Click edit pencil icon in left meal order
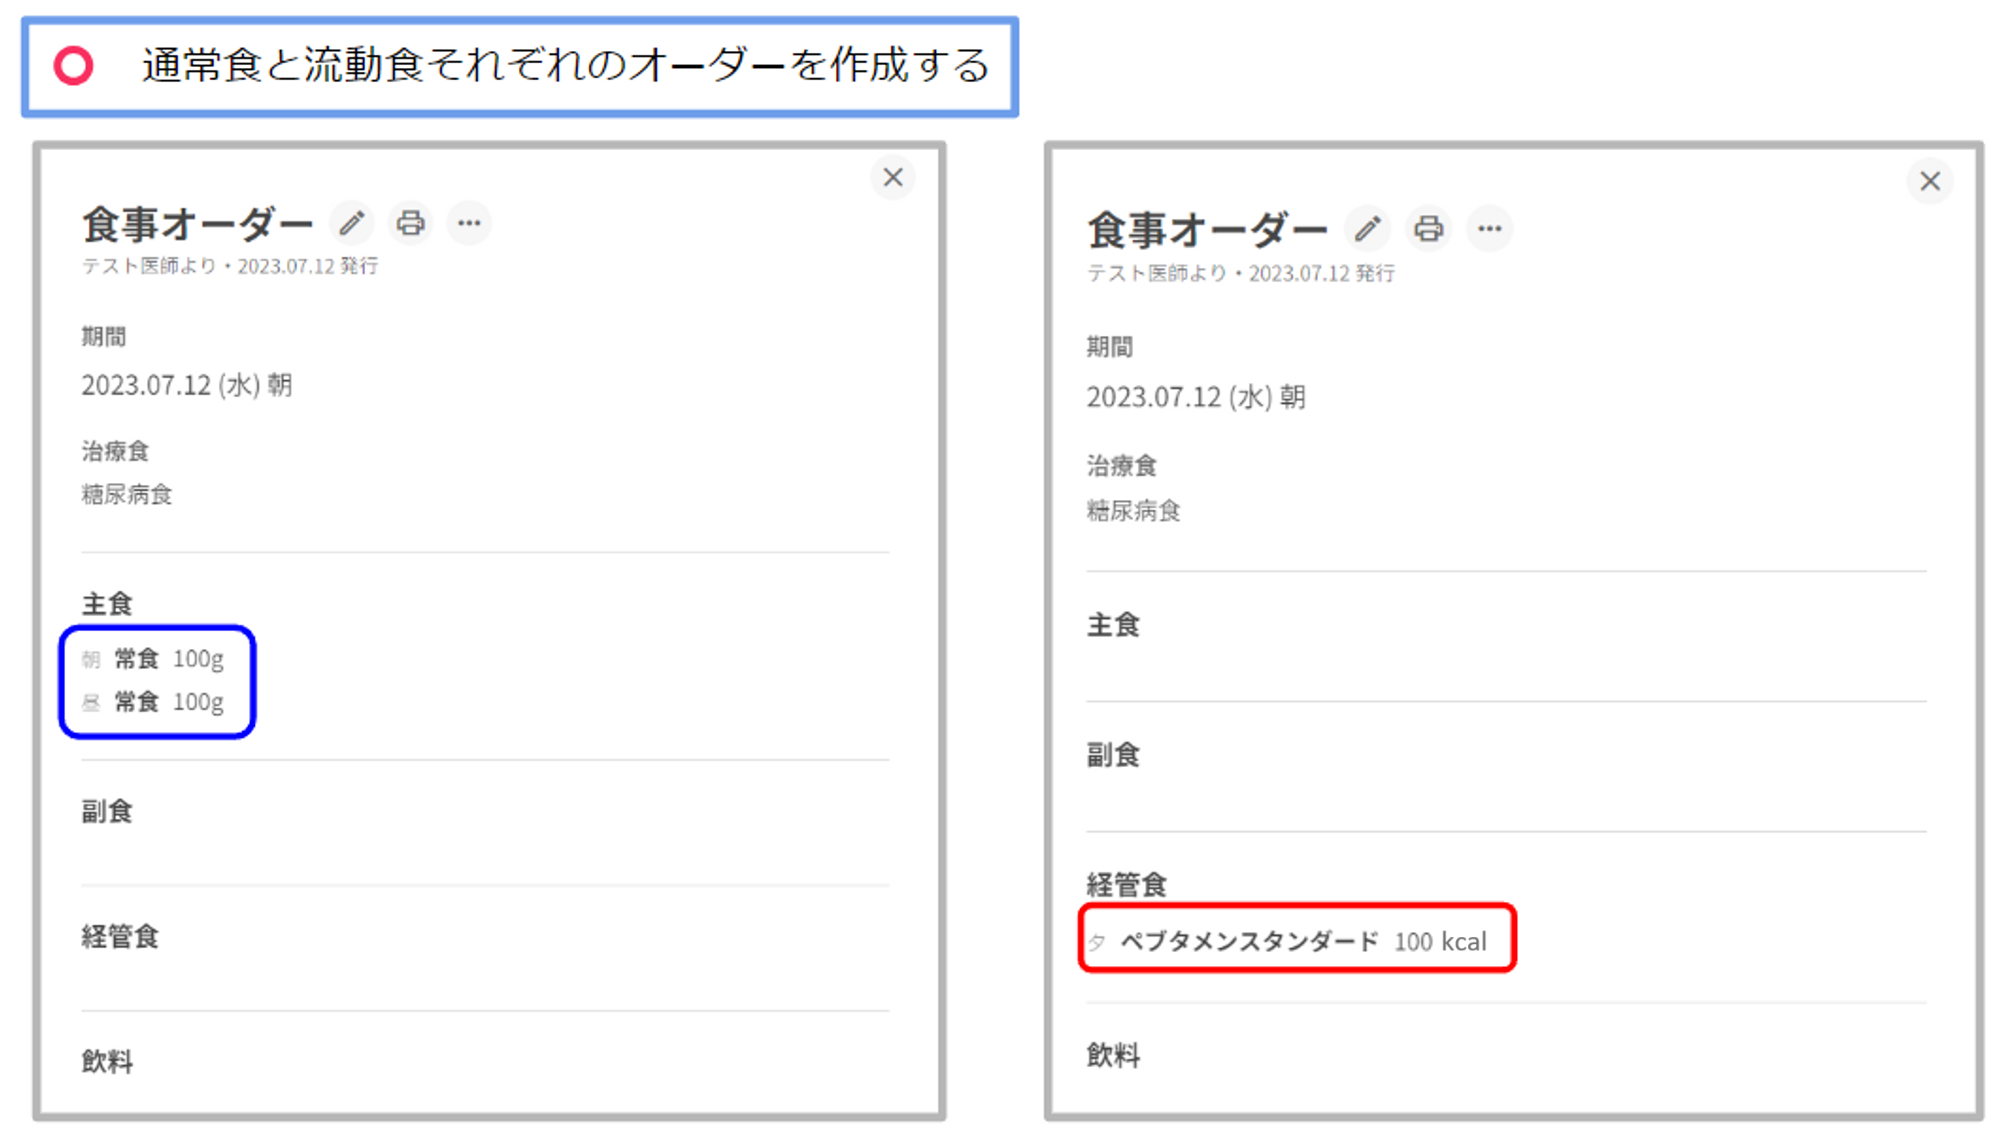 click(x=351, y=223)
